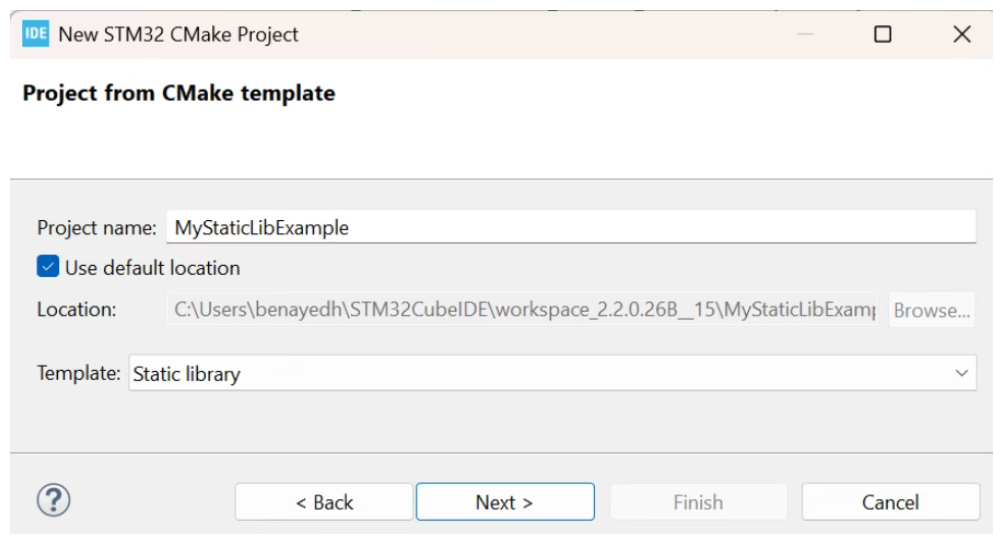Image resolution: width=1004 pixels, height=539 pixels.
Task: Click the 'Location:' label
Action: pyautogui.click(x=77, y=309)
